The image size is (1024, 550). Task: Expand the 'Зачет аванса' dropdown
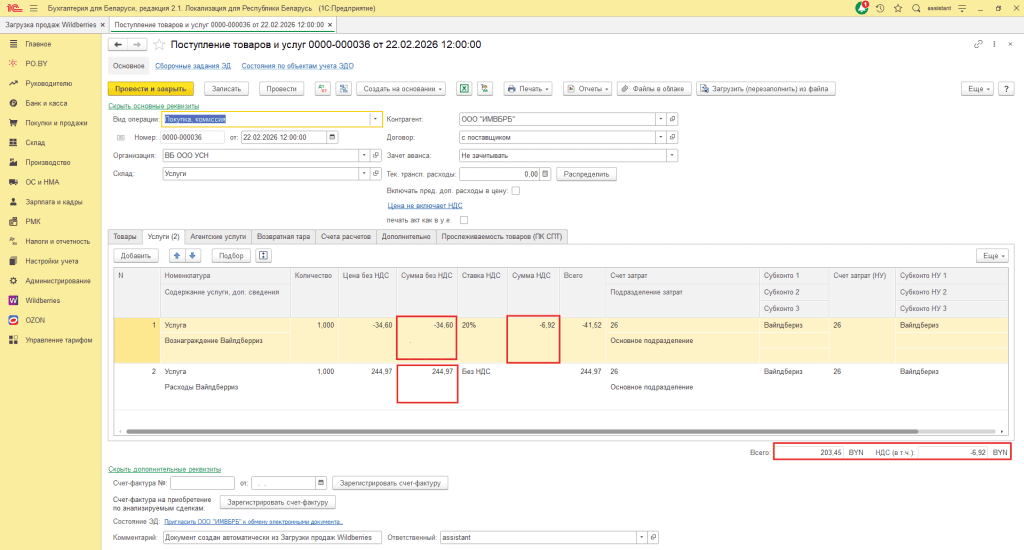(672, 155)
